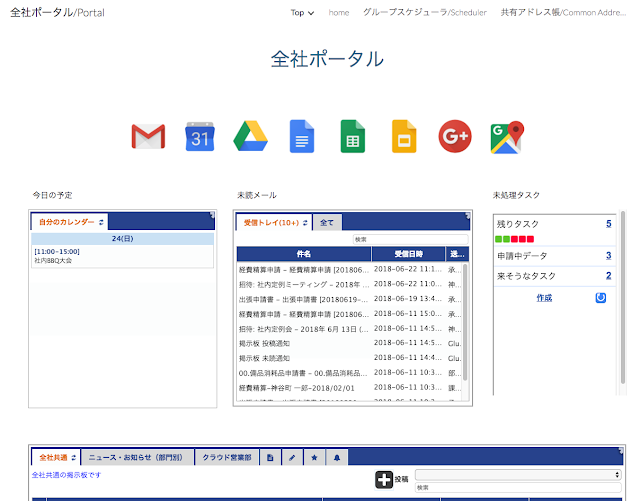Open the Google Sheets icon
This screenshot has height=501, width=640.
tap(352, 137)
